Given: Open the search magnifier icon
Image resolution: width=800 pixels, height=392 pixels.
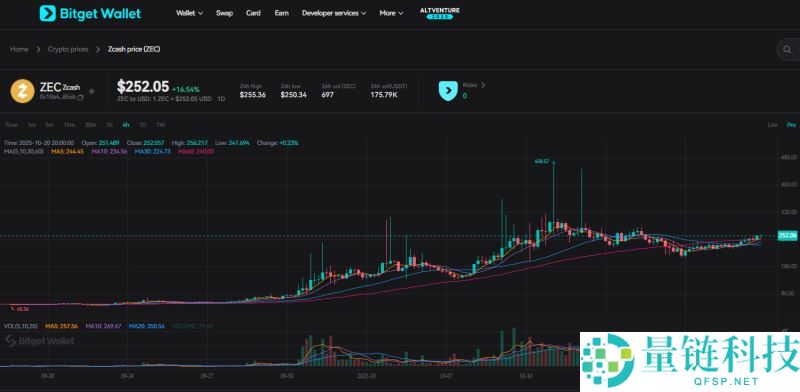Looking at the screenshot, I should pos(787,50).
